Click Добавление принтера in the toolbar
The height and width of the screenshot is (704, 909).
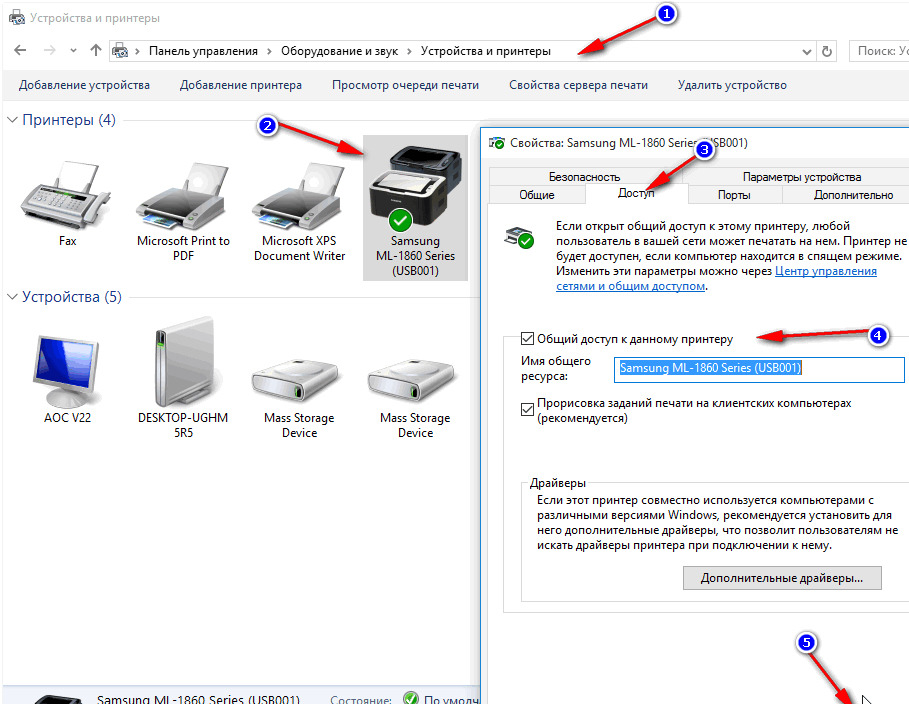point(241,85)
